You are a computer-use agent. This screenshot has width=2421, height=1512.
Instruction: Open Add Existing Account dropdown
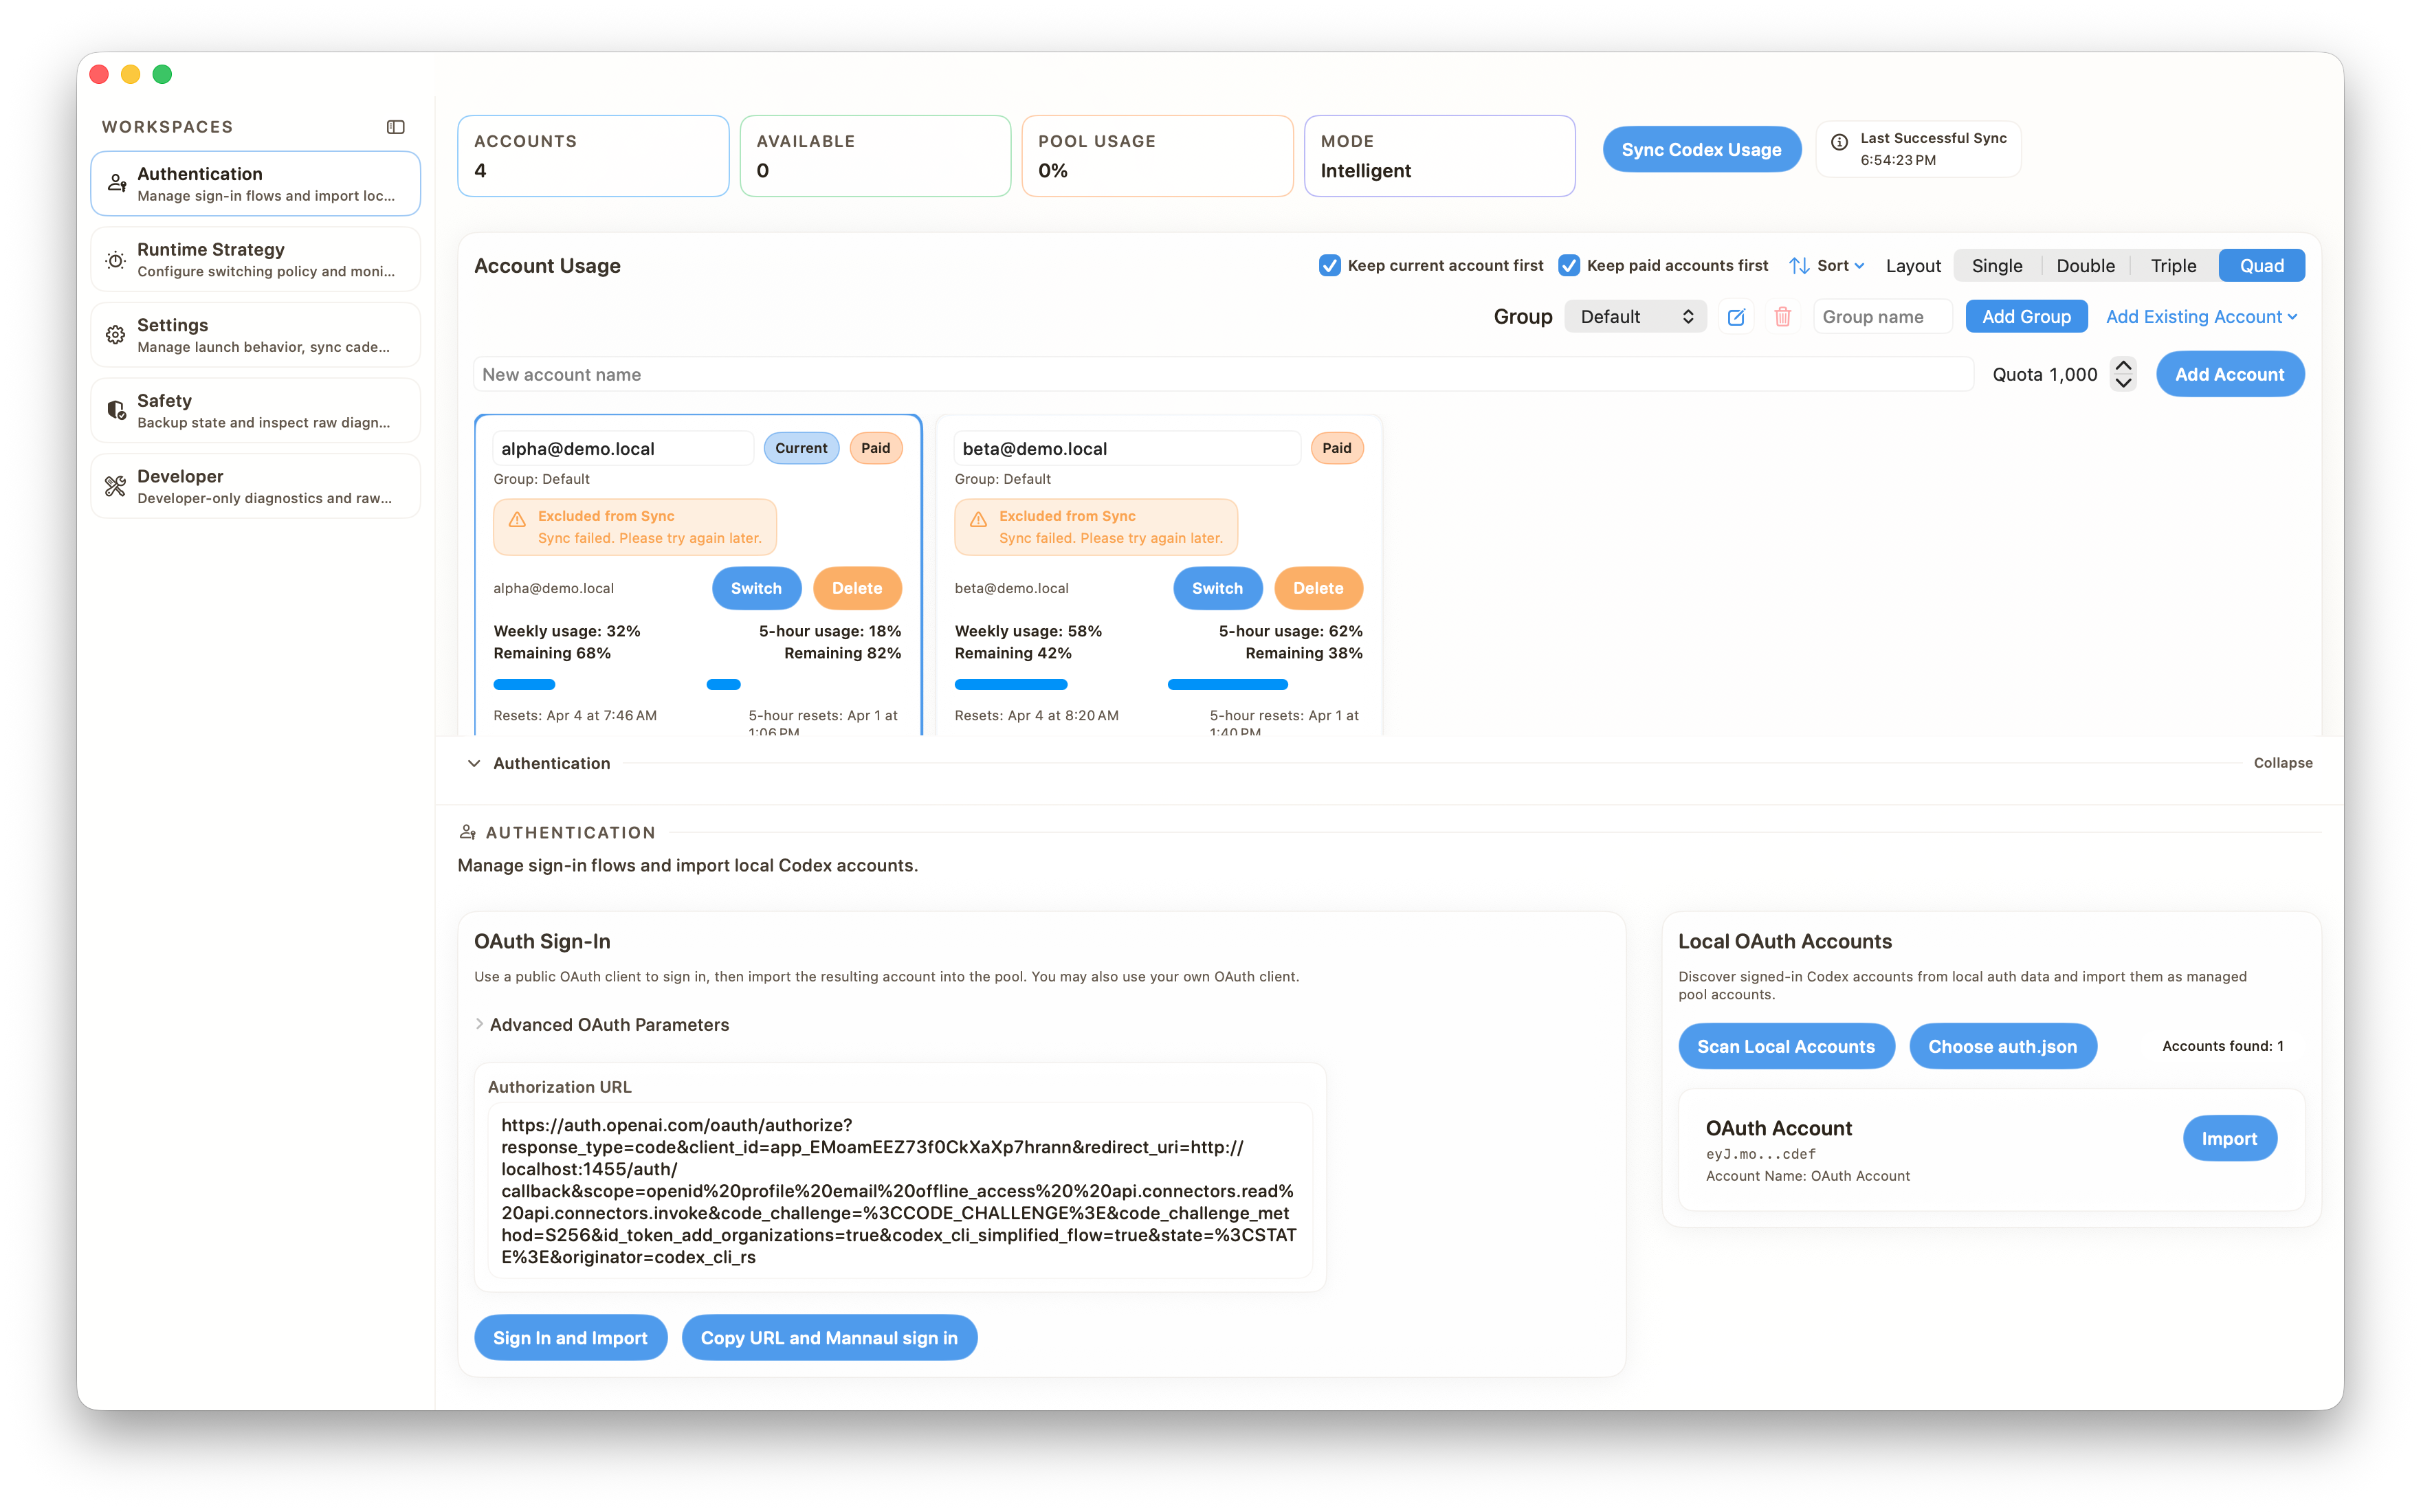pos(2202,317)
